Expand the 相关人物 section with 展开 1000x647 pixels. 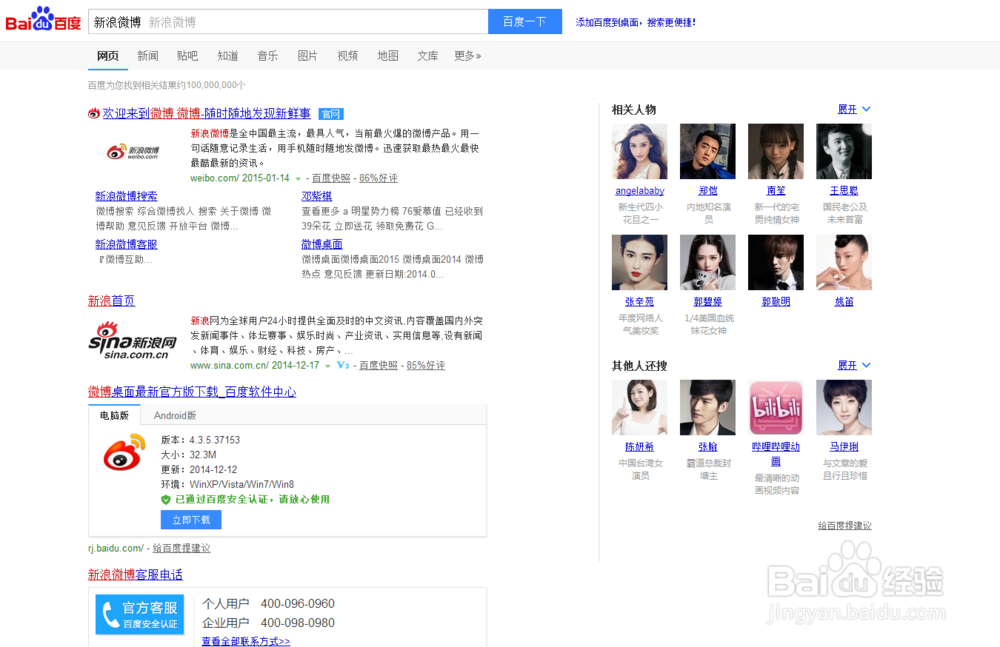854,109
